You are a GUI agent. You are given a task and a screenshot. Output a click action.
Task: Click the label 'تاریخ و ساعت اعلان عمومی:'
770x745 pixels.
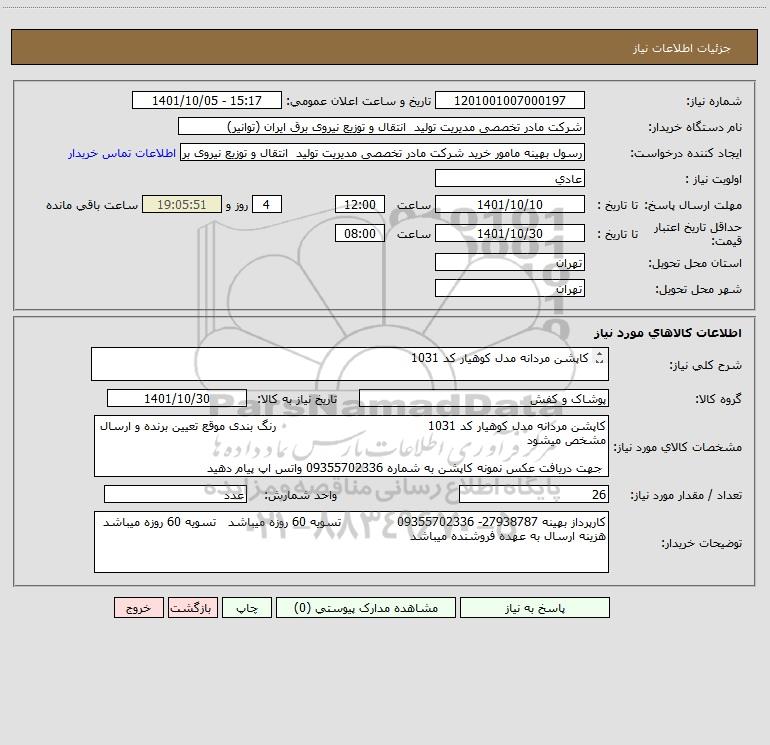359,101
